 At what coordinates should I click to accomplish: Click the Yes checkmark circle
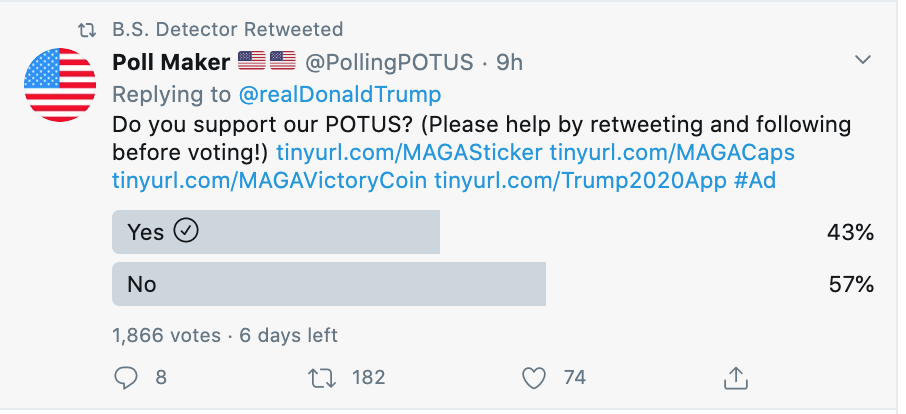(186, 231)
